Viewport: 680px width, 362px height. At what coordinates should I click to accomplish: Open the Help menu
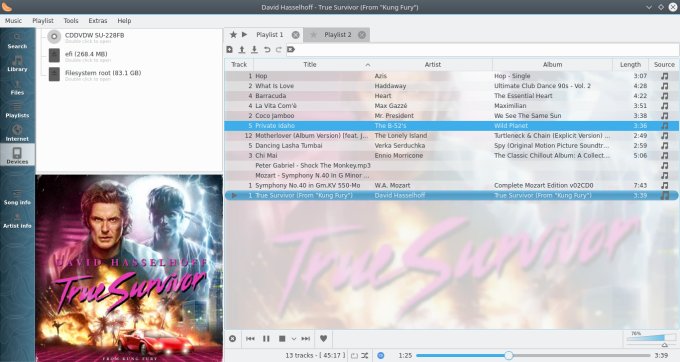click(124, 20)
